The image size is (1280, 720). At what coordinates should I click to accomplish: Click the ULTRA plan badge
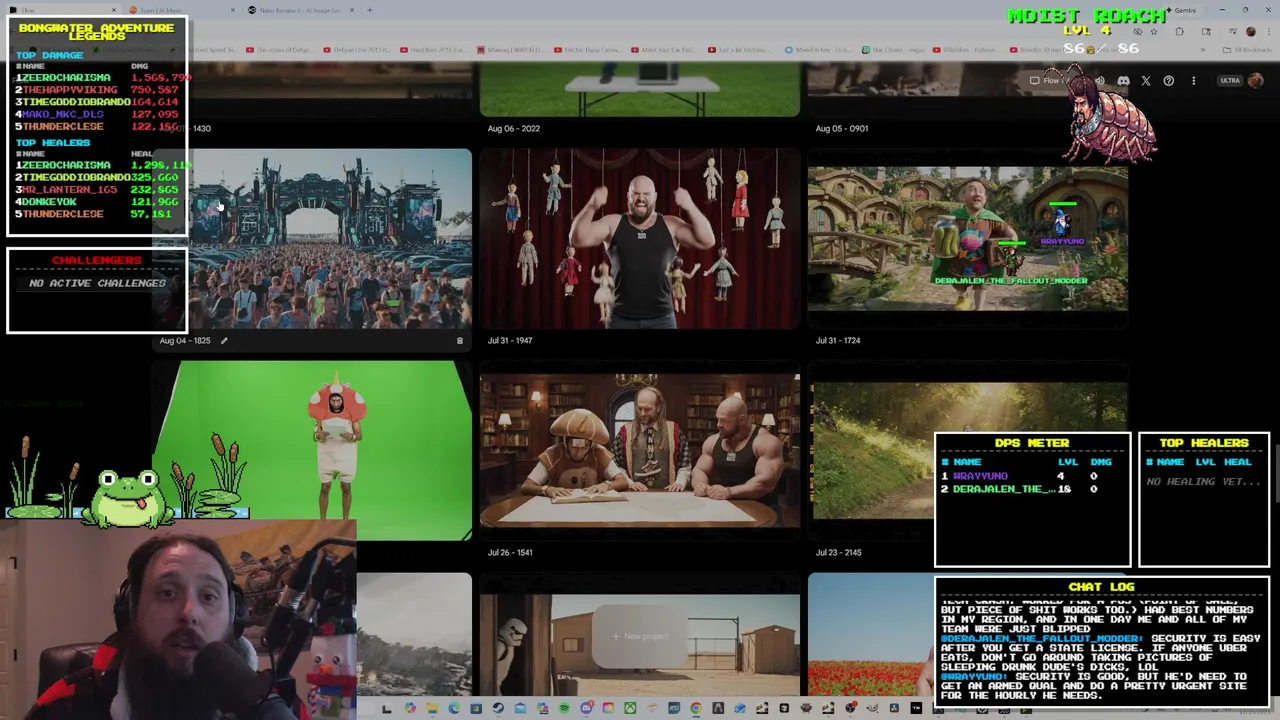pos(1230,81)
